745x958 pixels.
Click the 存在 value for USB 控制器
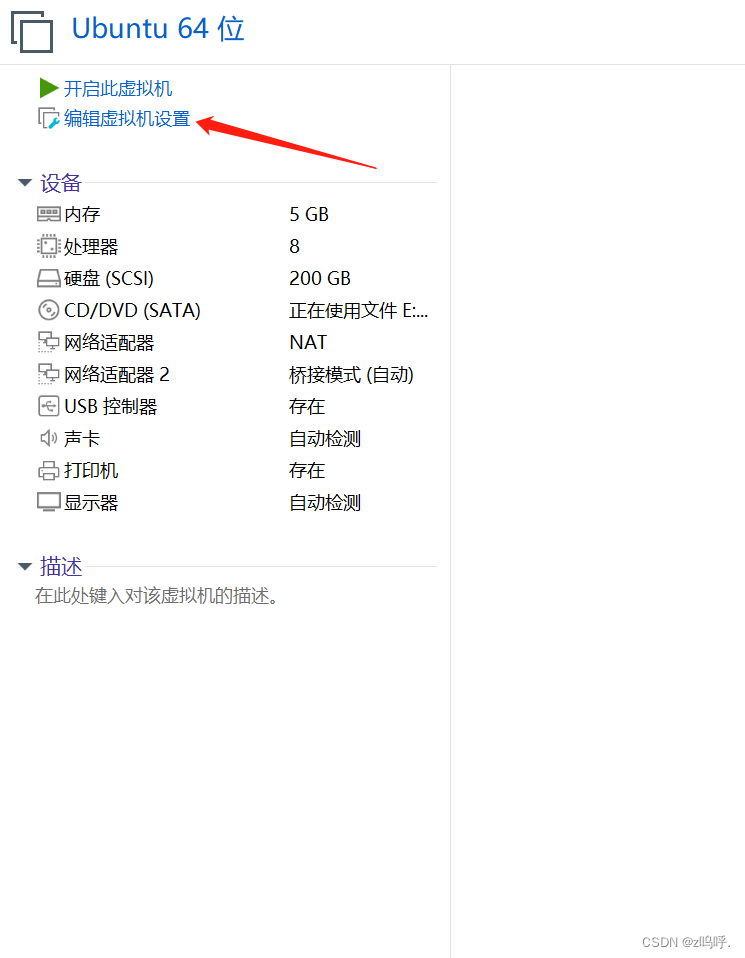click(x=307, y=406)
